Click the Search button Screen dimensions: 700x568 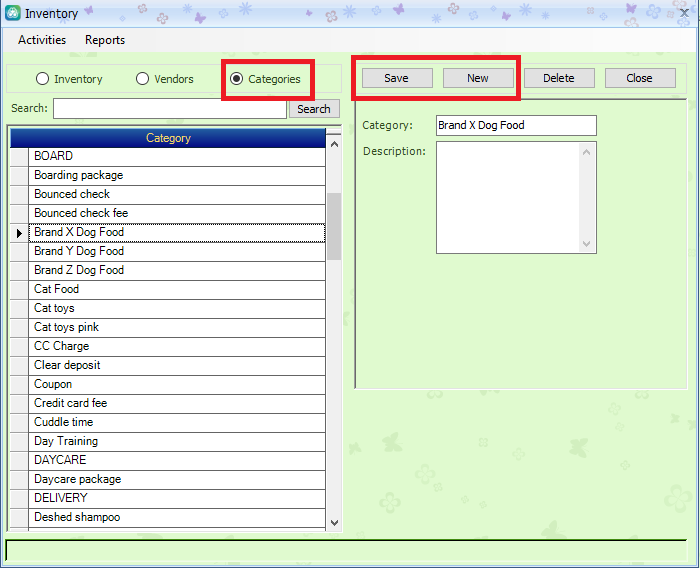pos(313,109)
